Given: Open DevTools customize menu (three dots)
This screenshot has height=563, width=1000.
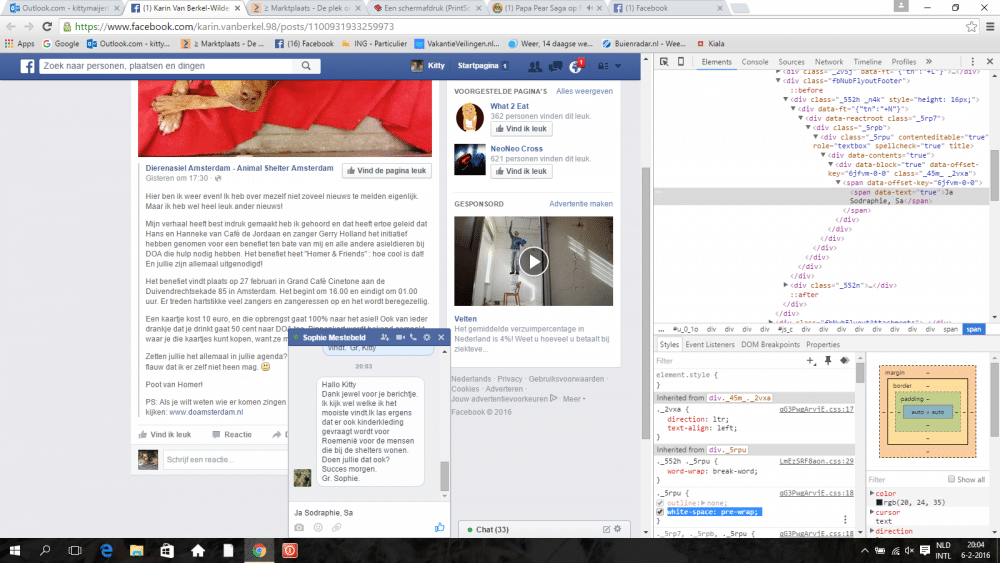Looking at the screenshot, I should point(973,62).
